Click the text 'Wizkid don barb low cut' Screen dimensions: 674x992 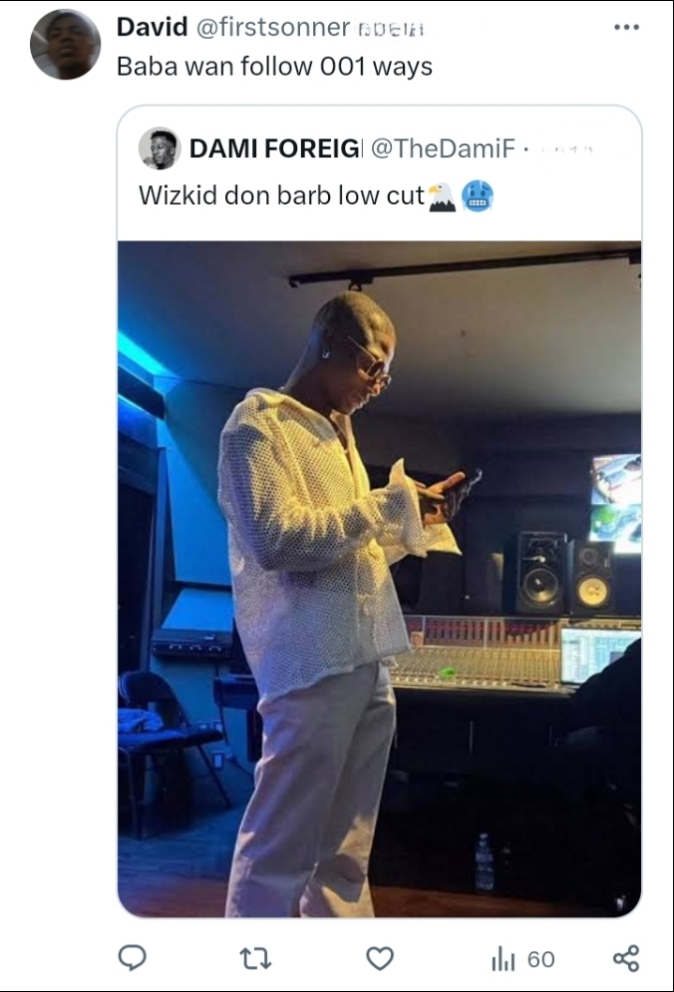point(281,195)
